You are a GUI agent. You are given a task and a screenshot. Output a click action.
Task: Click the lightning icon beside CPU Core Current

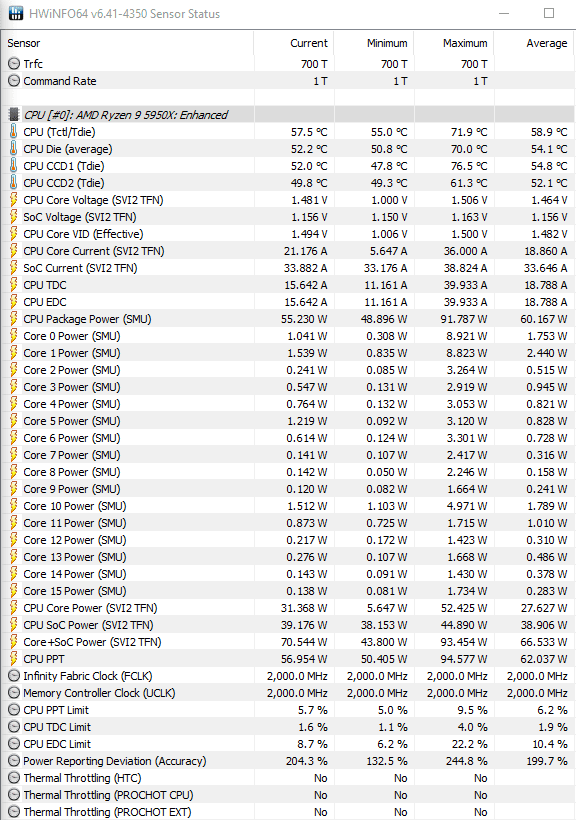[14, 251]
